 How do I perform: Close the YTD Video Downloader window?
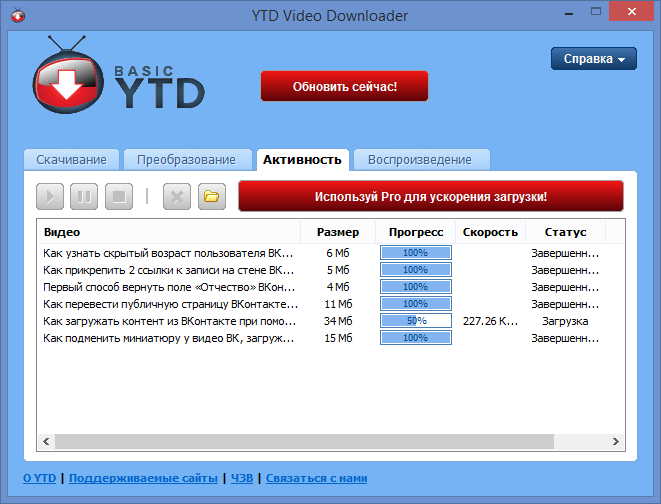(631, 12)
